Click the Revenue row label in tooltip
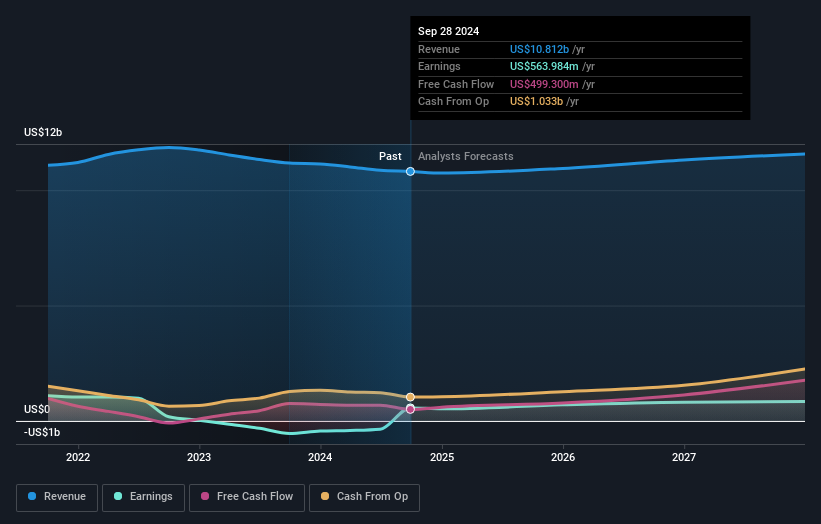The height and width of the screenshot is (524, 821). click(x=439, y=49)
